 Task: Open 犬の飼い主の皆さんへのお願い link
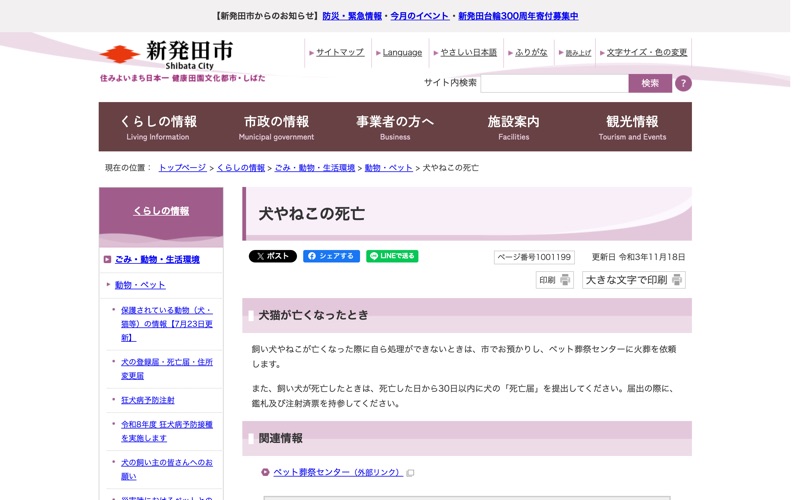pyautogui.click(x=167, y=469)
